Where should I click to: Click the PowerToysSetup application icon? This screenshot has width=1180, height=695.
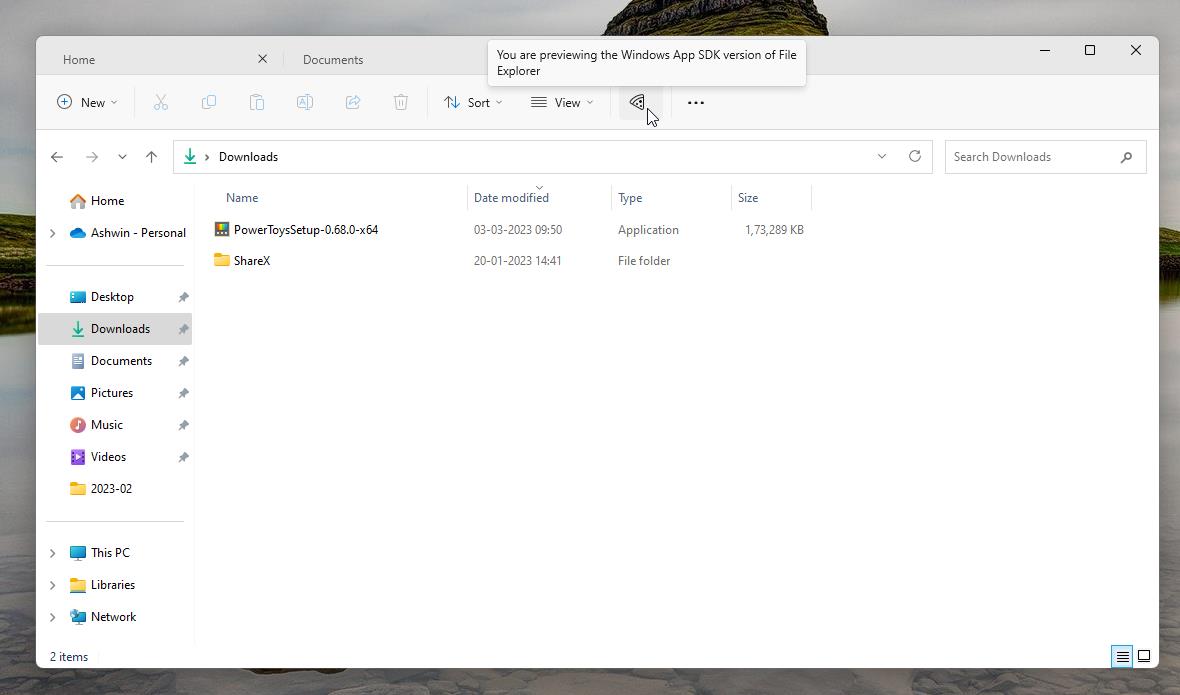(221, 229)
